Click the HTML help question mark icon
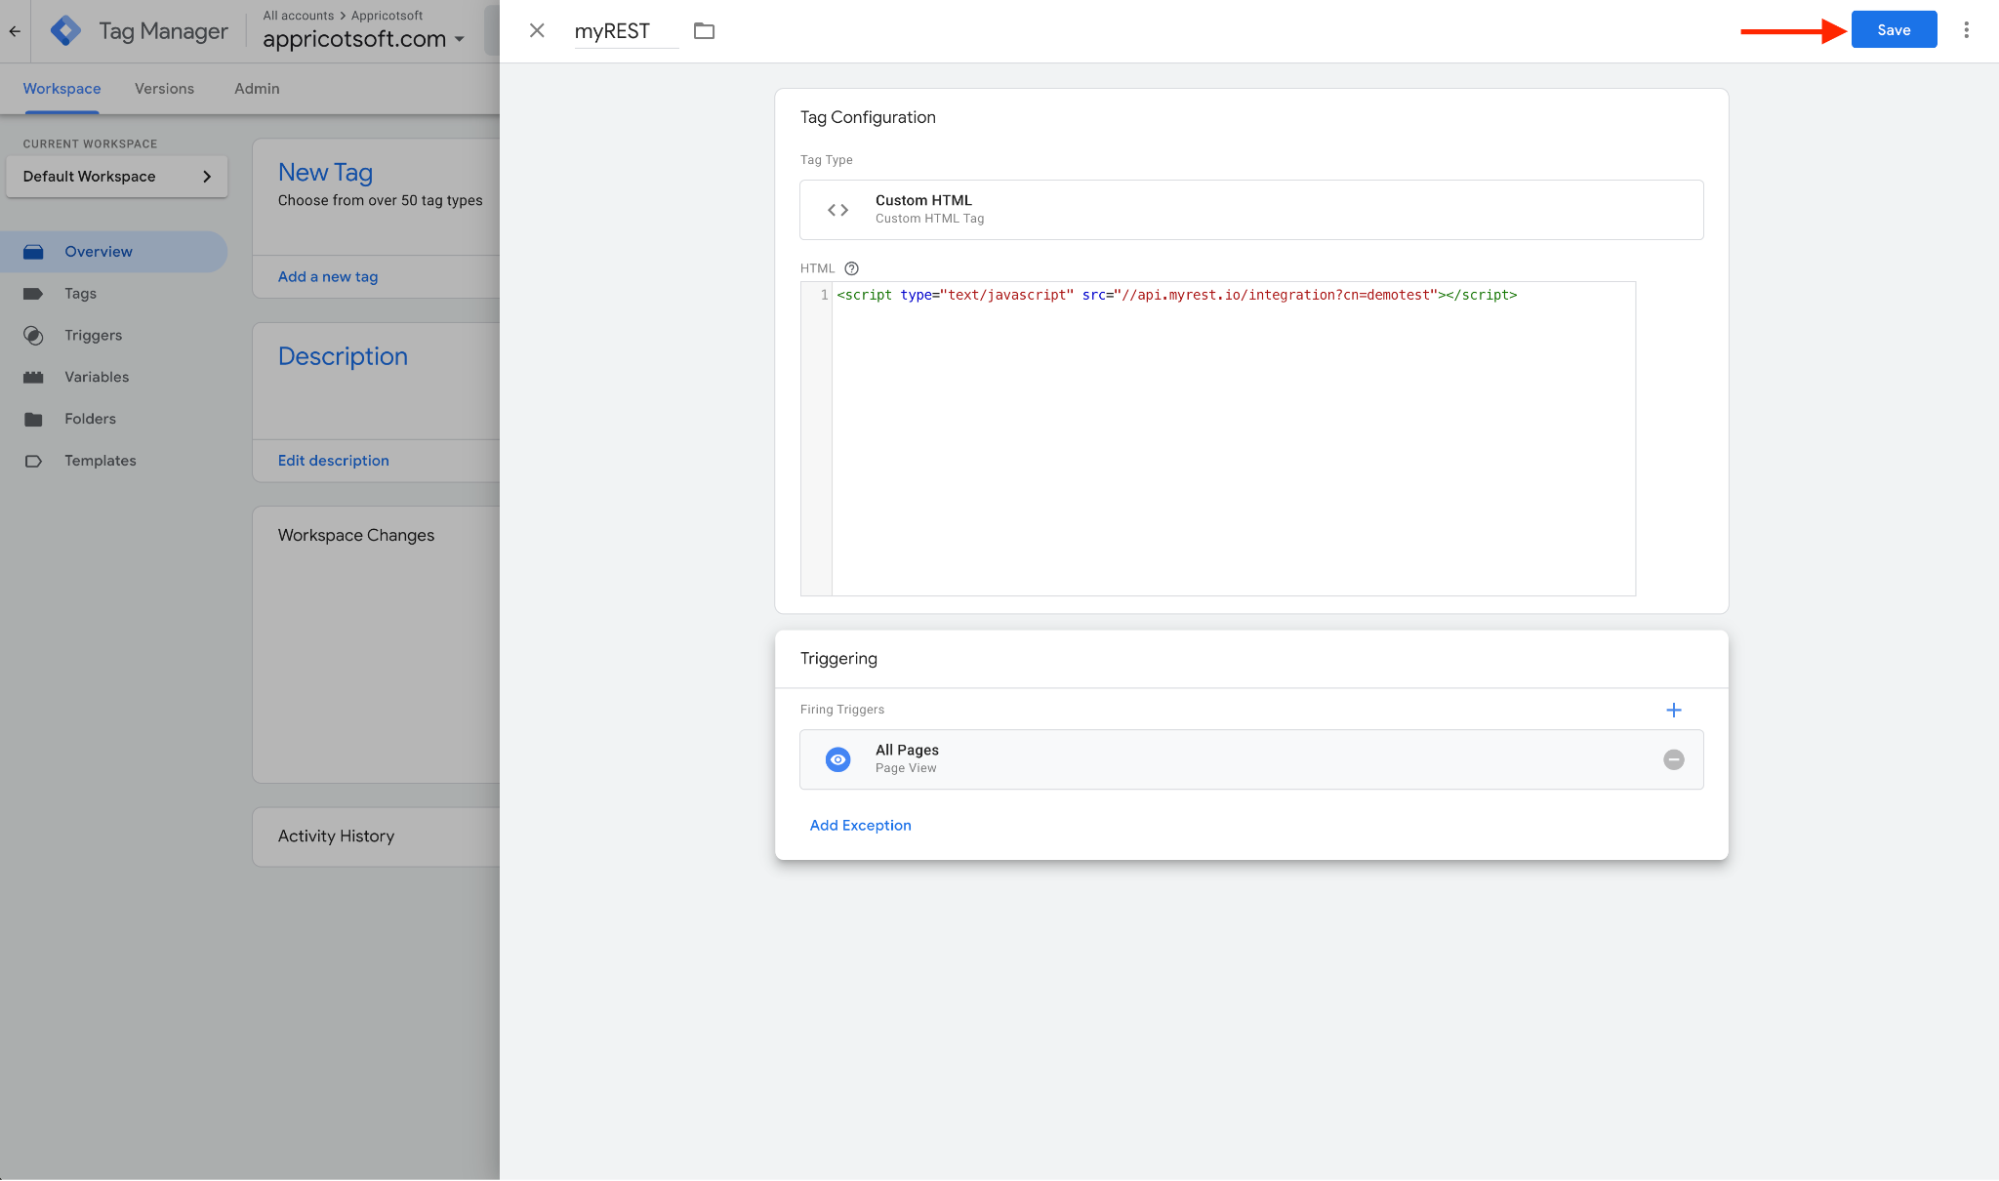Screen dimensions: 1999x1181 click(x=851, y=268)
